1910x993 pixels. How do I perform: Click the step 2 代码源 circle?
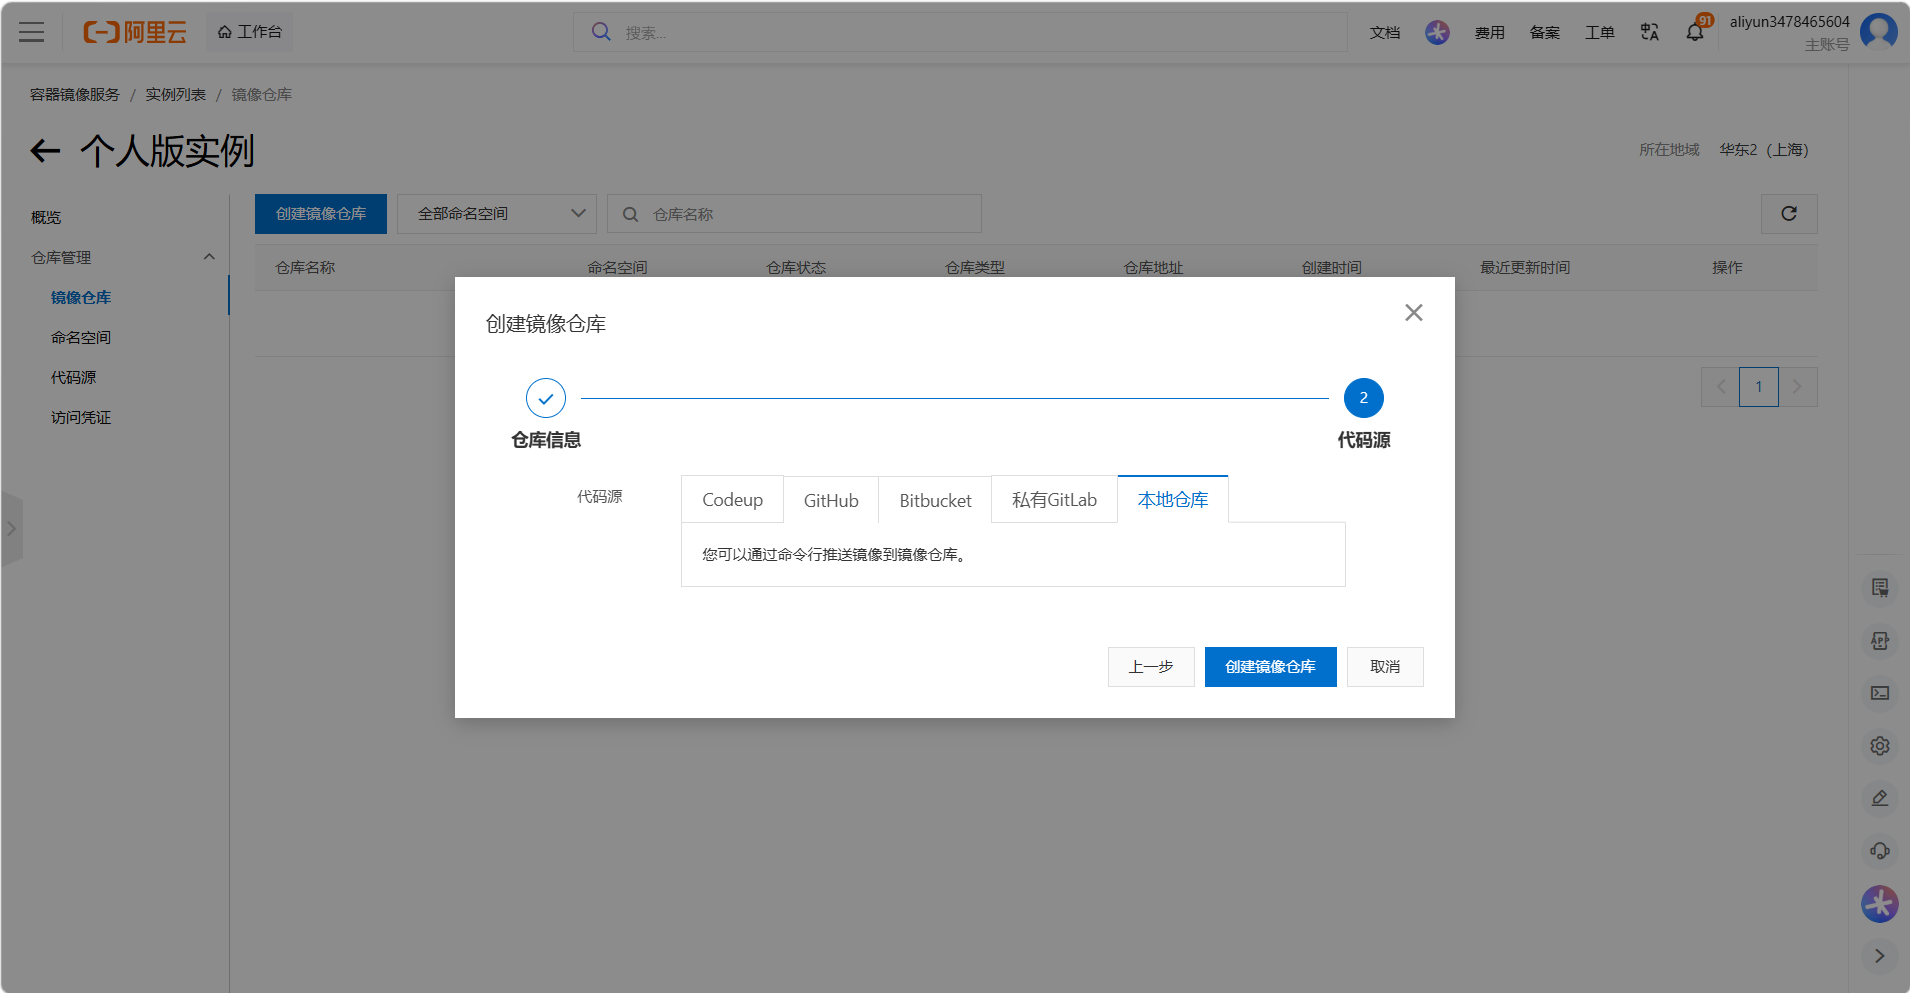(x=1363, y=398)
